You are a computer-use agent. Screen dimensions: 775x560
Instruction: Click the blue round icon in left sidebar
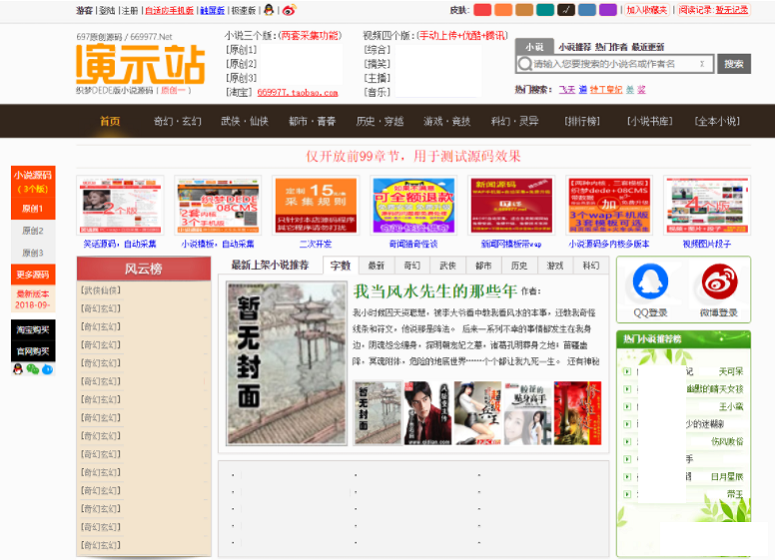pyautogui.click(x=46, y=369)
